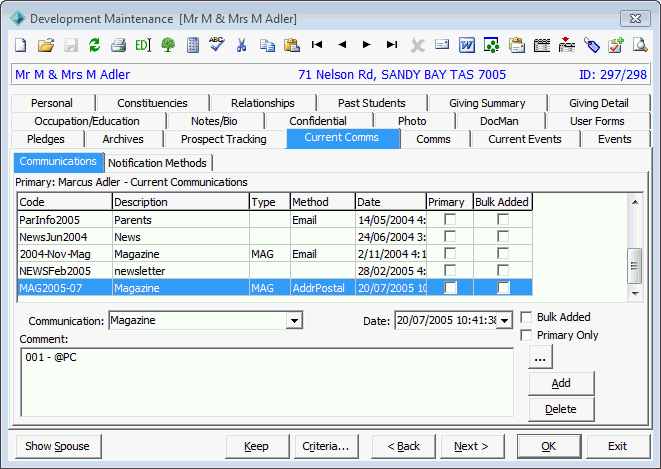Click the magnifier print preview icon
This screenshot has width=661, height=469.
tap(640, 45)
